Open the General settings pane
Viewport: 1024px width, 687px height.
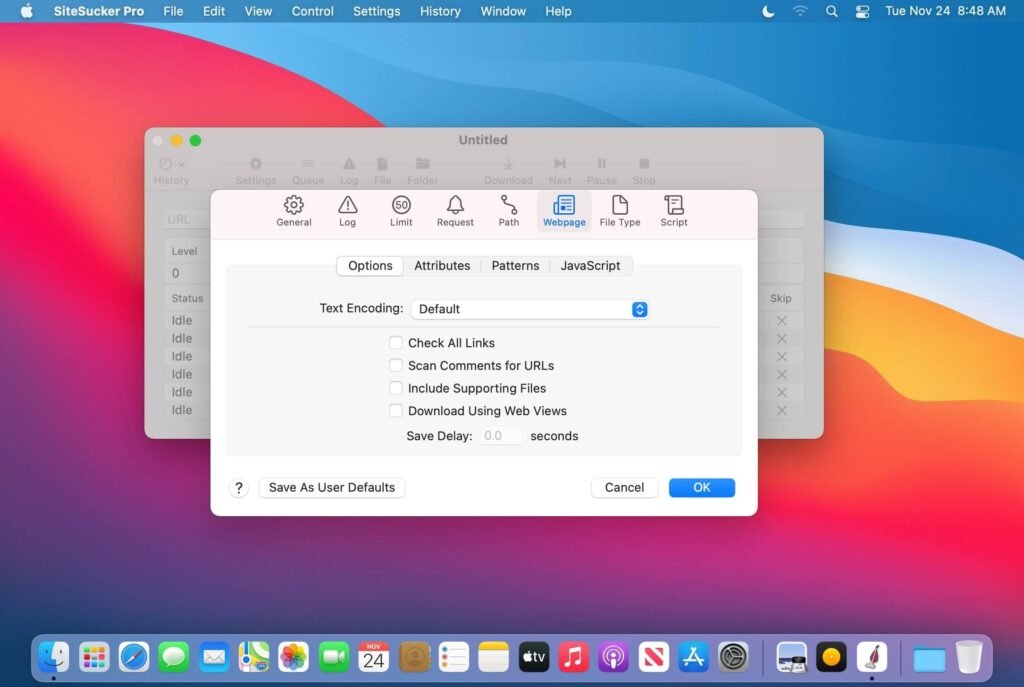click(293, 211)
